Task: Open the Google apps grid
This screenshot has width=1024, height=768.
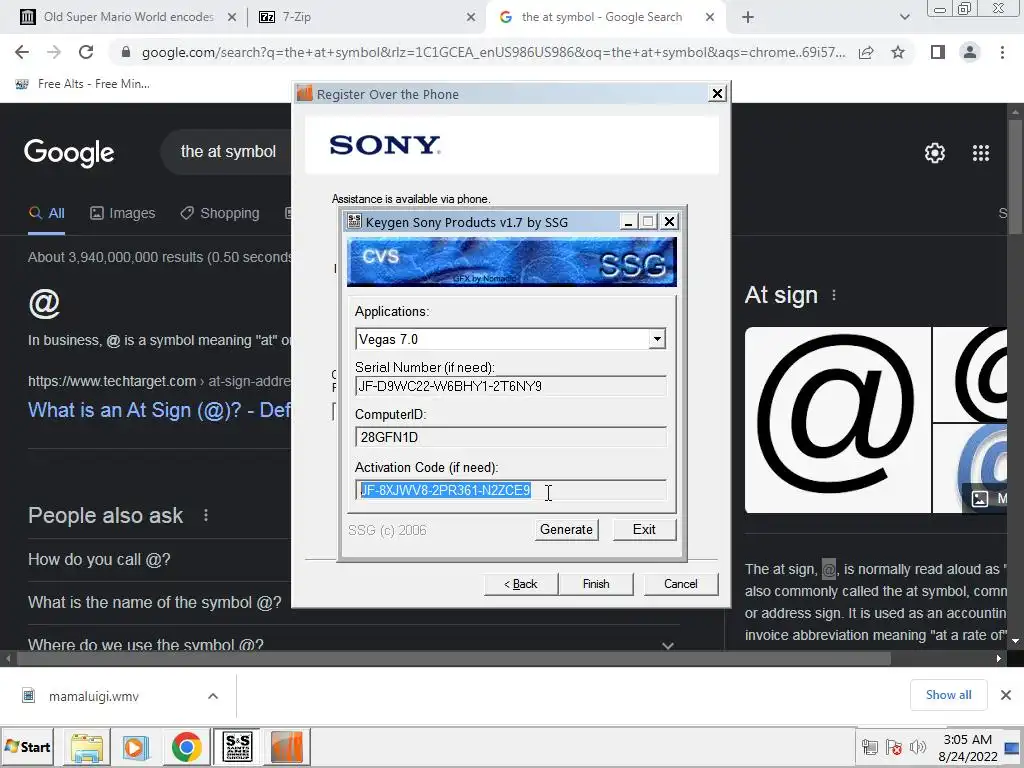Action: pyautogui.click(x=981, y=153)
